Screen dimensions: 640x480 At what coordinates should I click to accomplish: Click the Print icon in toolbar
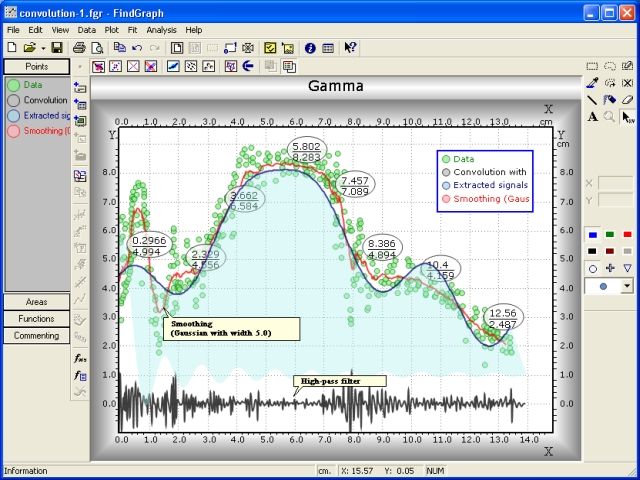click(79, 47)
